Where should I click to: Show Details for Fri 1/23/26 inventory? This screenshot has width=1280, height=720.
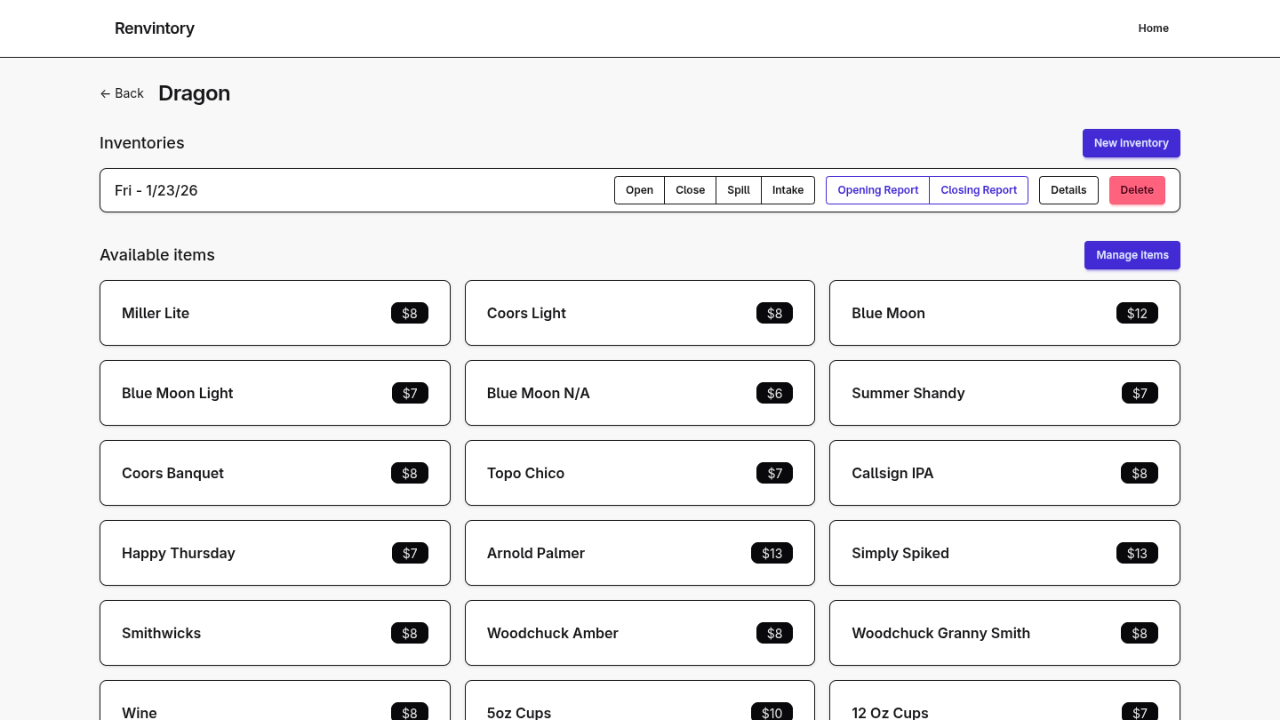click(x=1068, y=190)
